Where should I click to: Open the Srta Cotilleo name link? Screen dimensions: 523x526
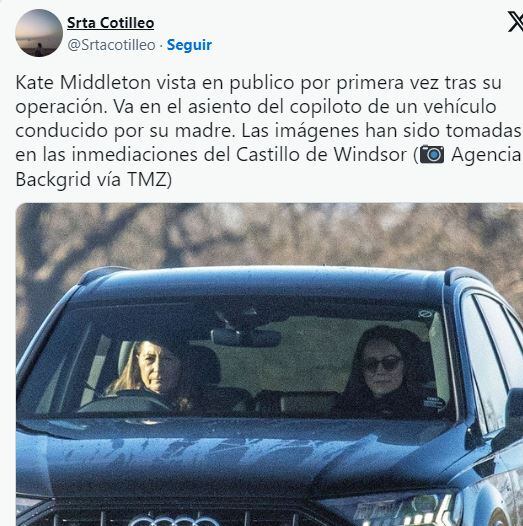tap(110, 23)
